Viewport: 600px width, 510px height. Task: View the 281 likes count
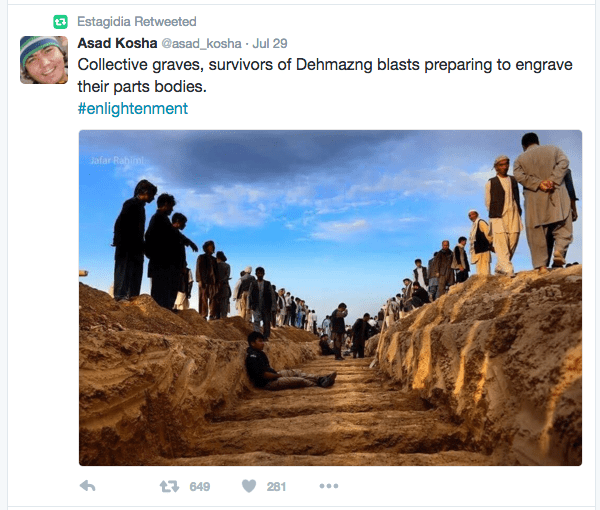pos(276,487)
